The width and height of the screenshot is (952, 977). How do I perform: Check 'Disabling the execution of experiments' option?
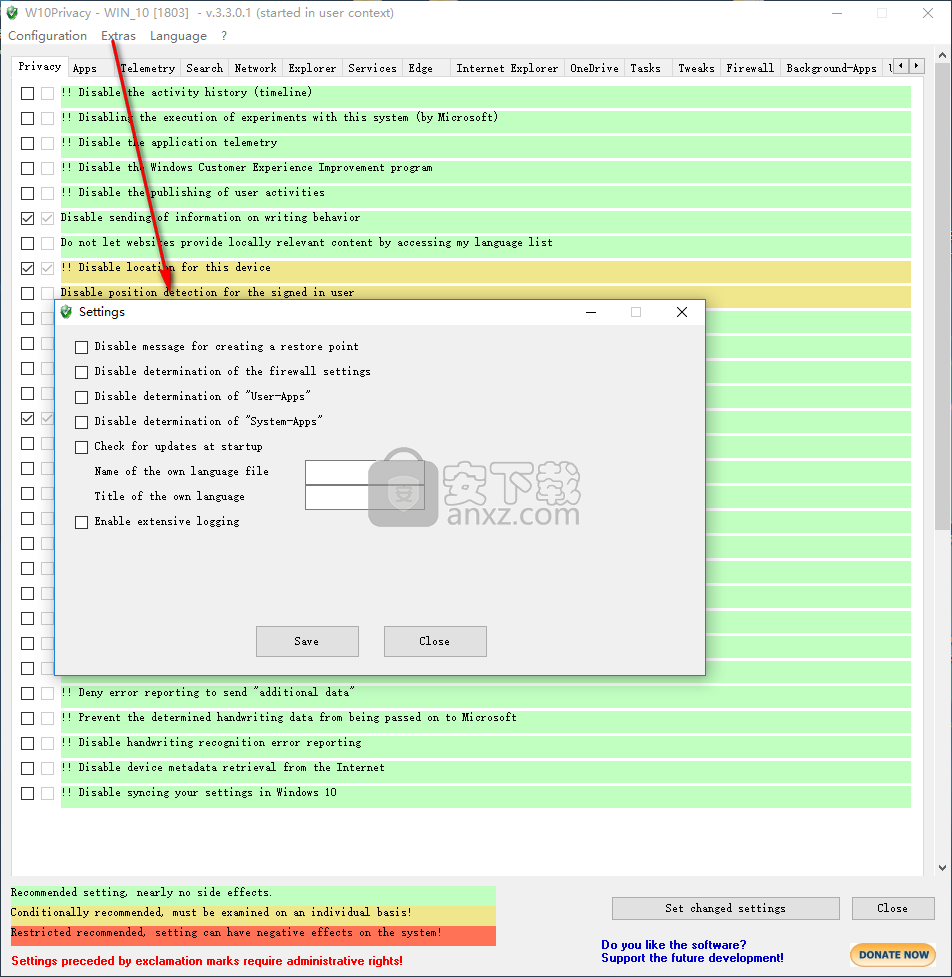tap(27, 118)
